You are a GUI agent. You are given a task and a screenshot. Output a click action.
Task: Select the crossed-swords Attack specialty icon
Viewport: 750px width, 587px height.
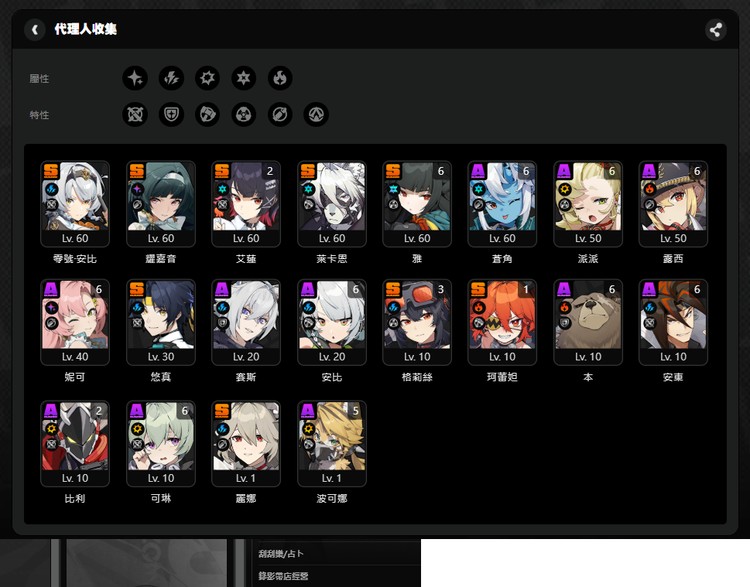135,115
